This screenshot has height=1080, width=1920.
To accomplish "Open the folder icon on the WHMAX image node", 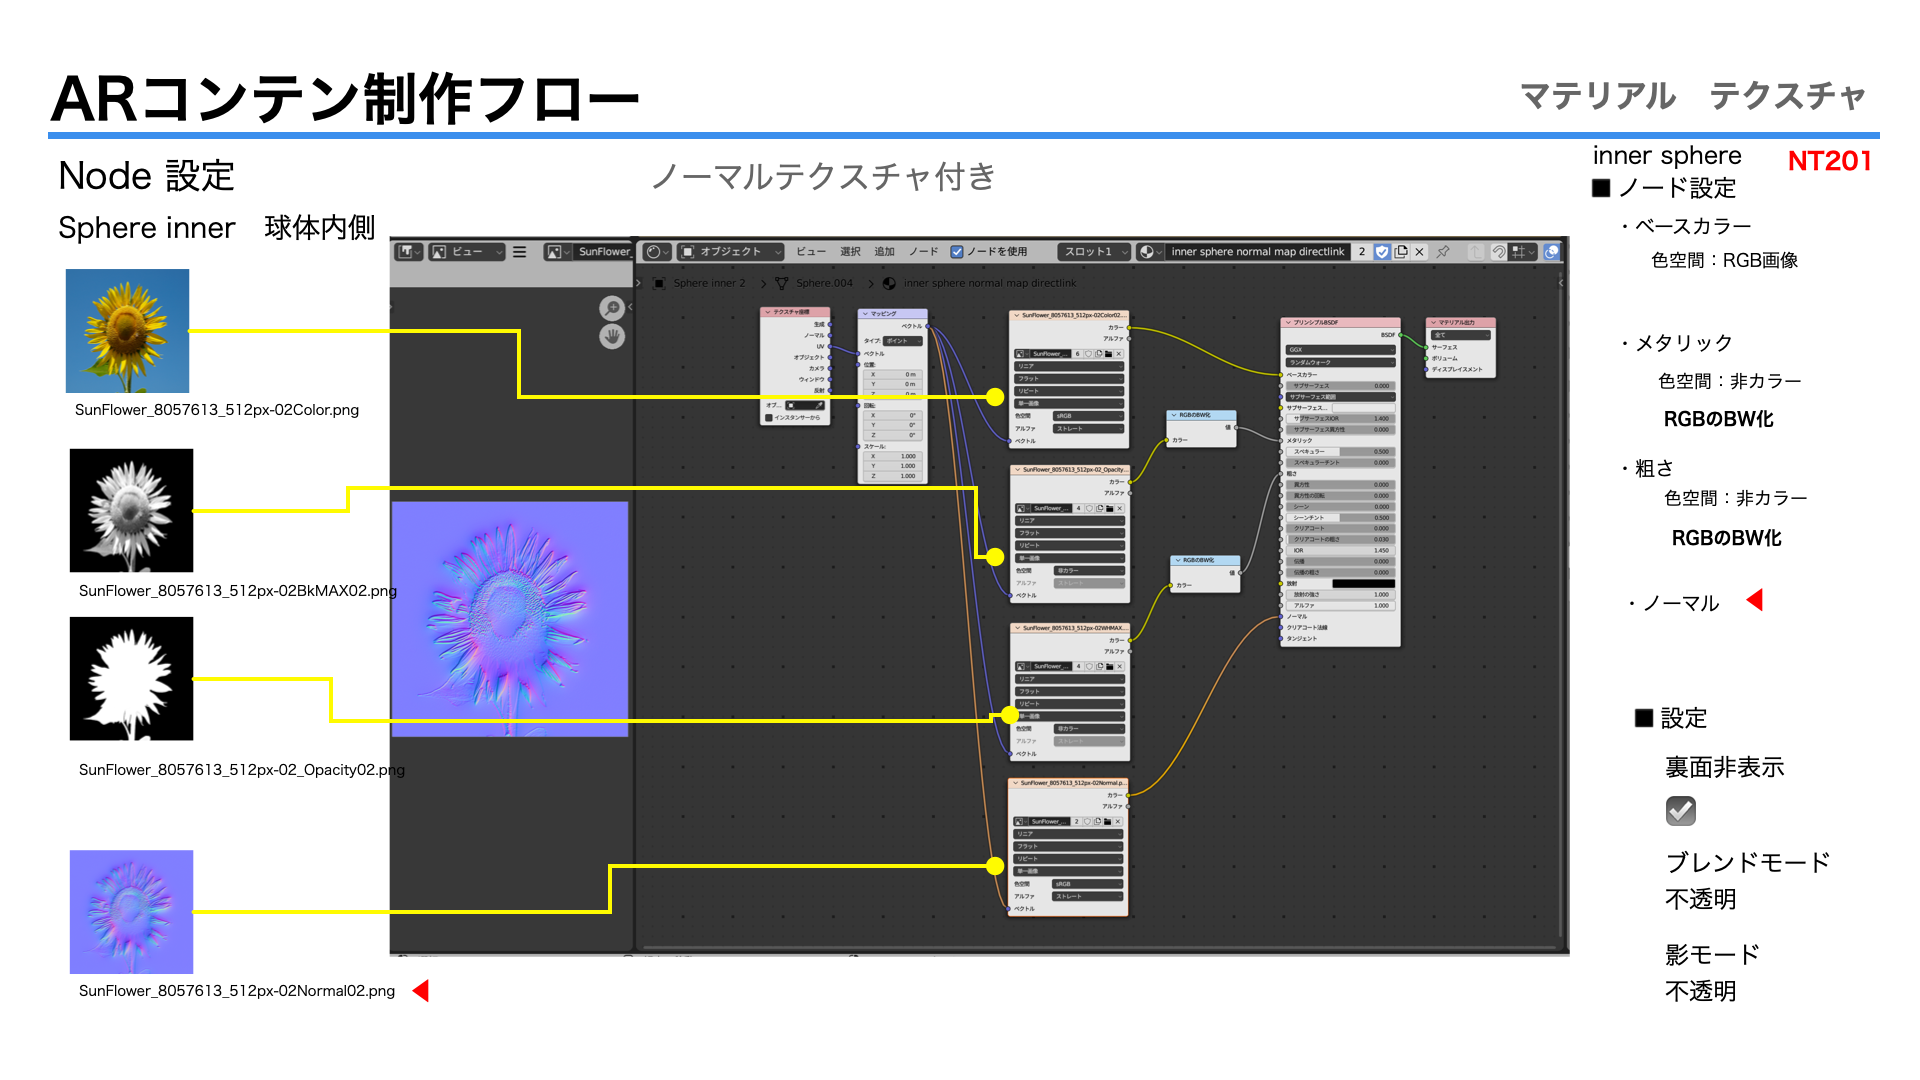I will (1108, 666).
